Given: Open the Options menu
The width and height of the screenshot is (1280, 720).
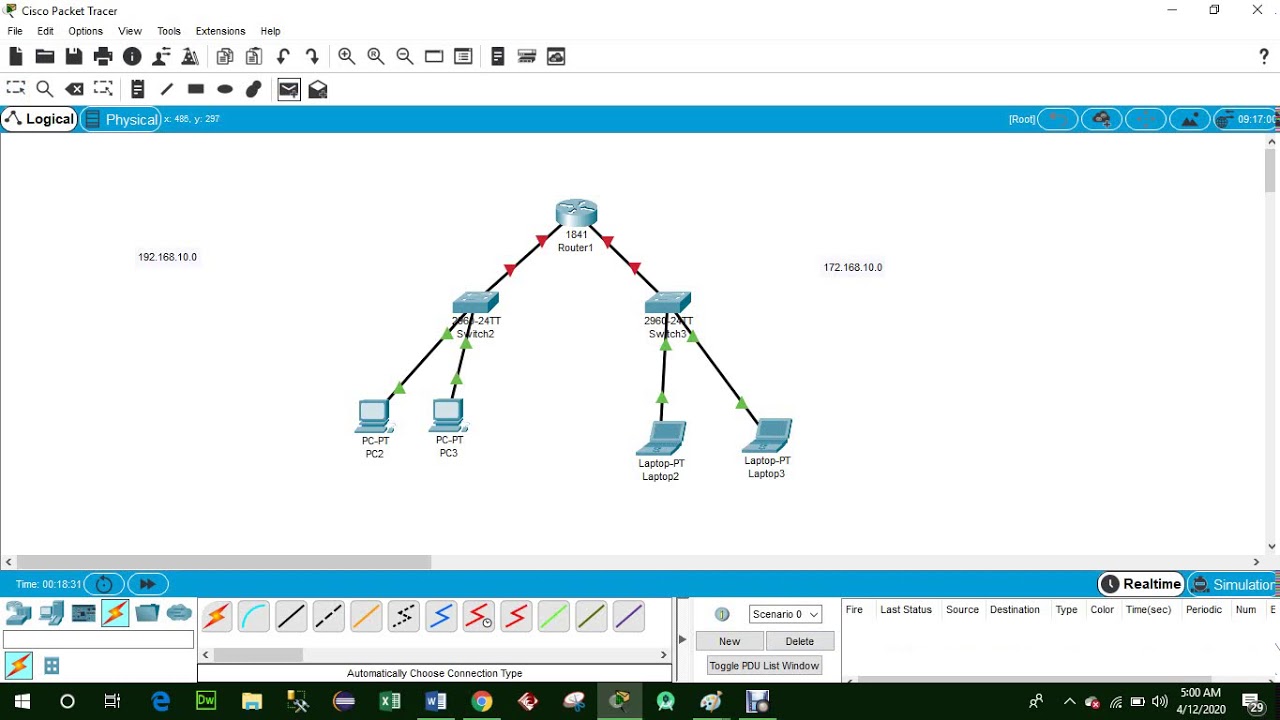Looking at the screenshot, I should coord(86,31).
